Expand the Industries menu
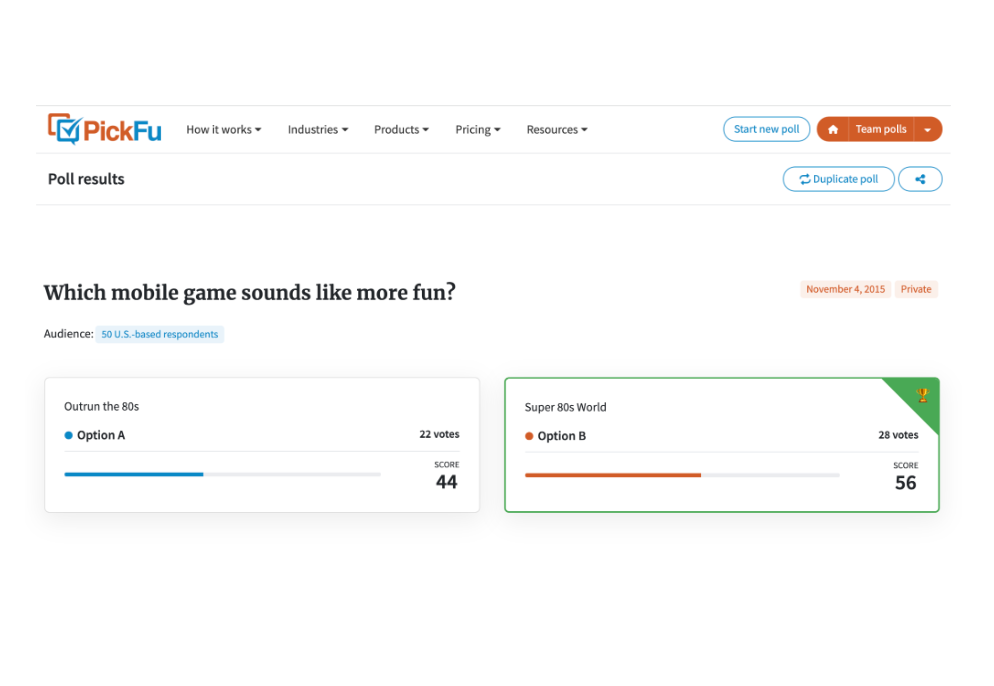 (x=318, y=130)
